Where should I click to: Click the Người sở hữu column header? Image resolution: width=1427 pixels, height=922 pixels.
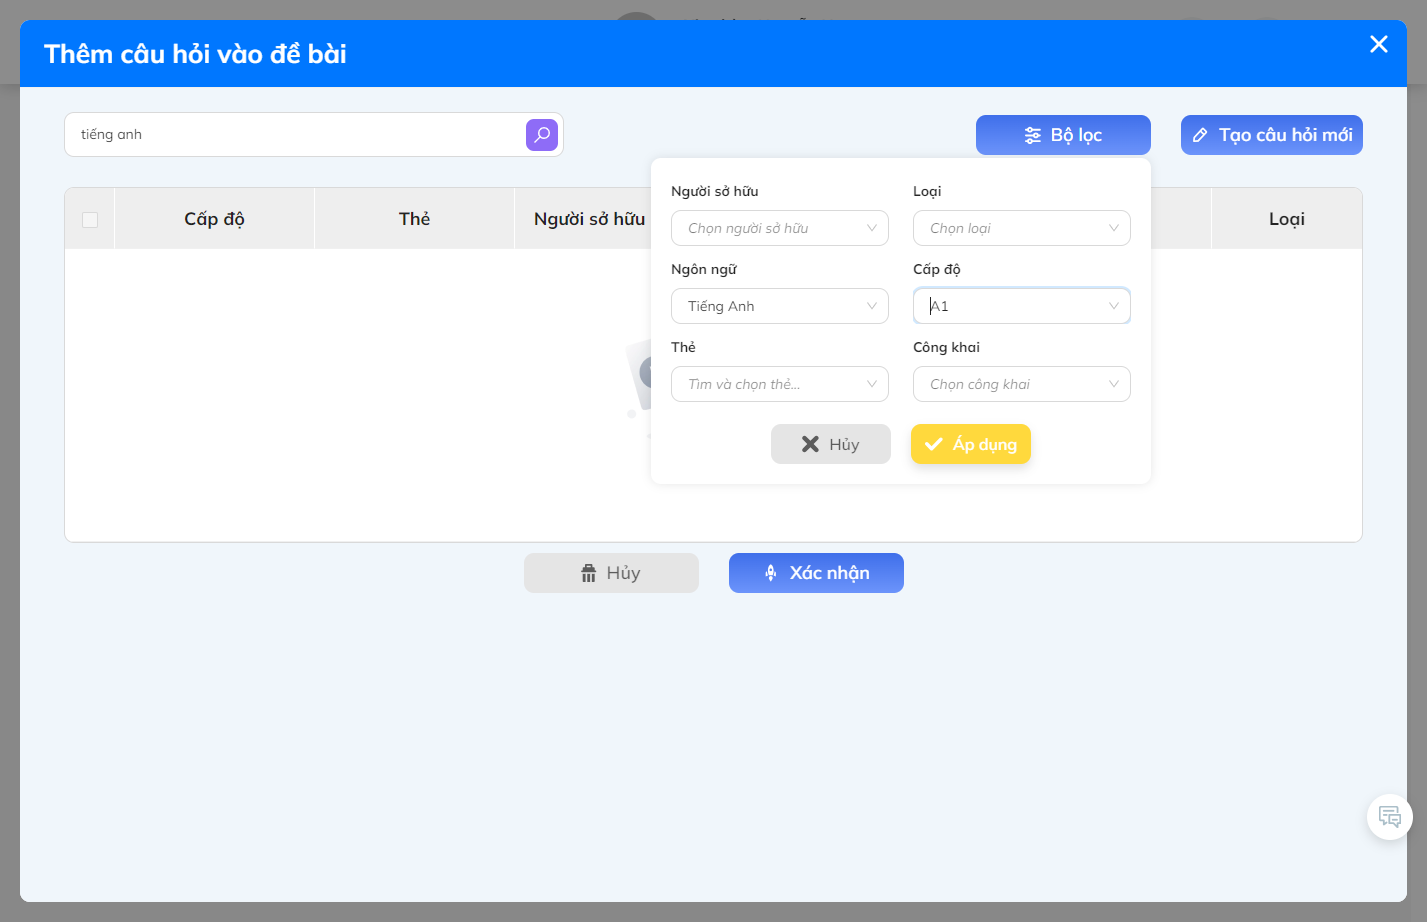[589, 219]
